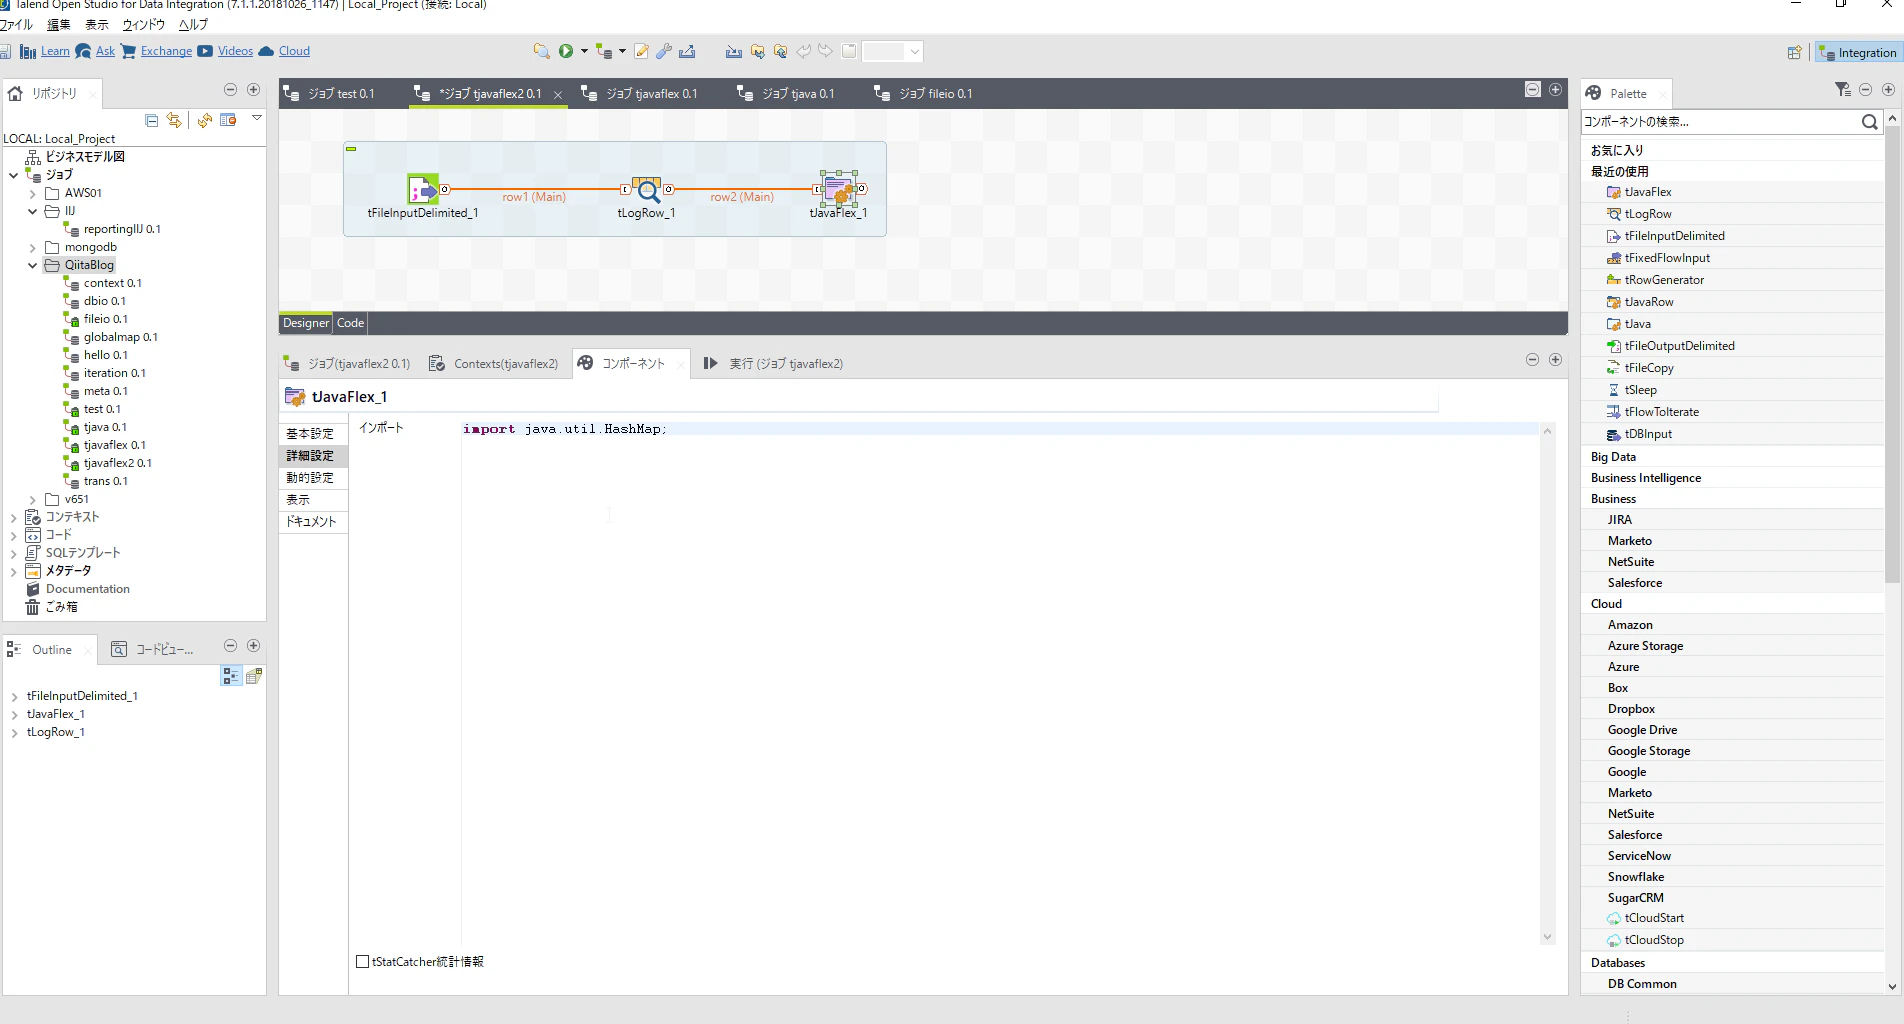The image size is (1904, 1024).
Task: Open the zoom combo box in toolbar
Action: [x=892, y=51]
